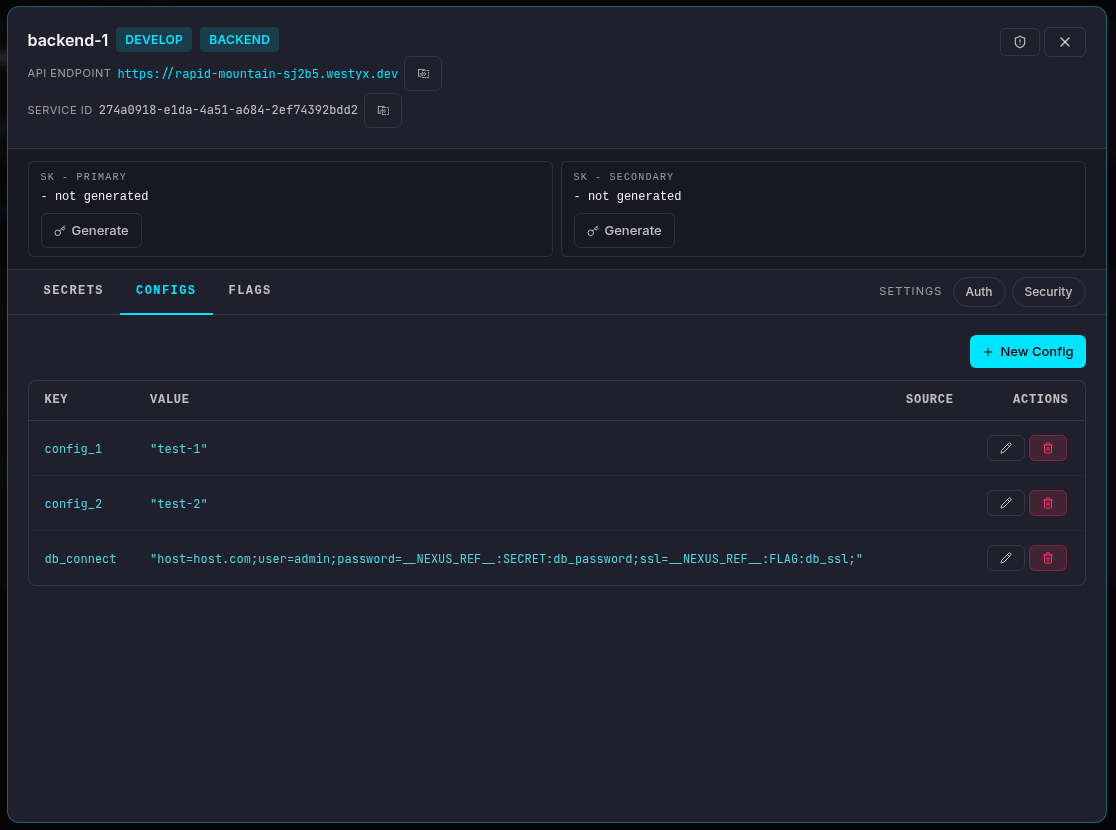Viewport: 1116px width, 830px height.
Task: Edit the db_connect entry
Action: 1006,558
